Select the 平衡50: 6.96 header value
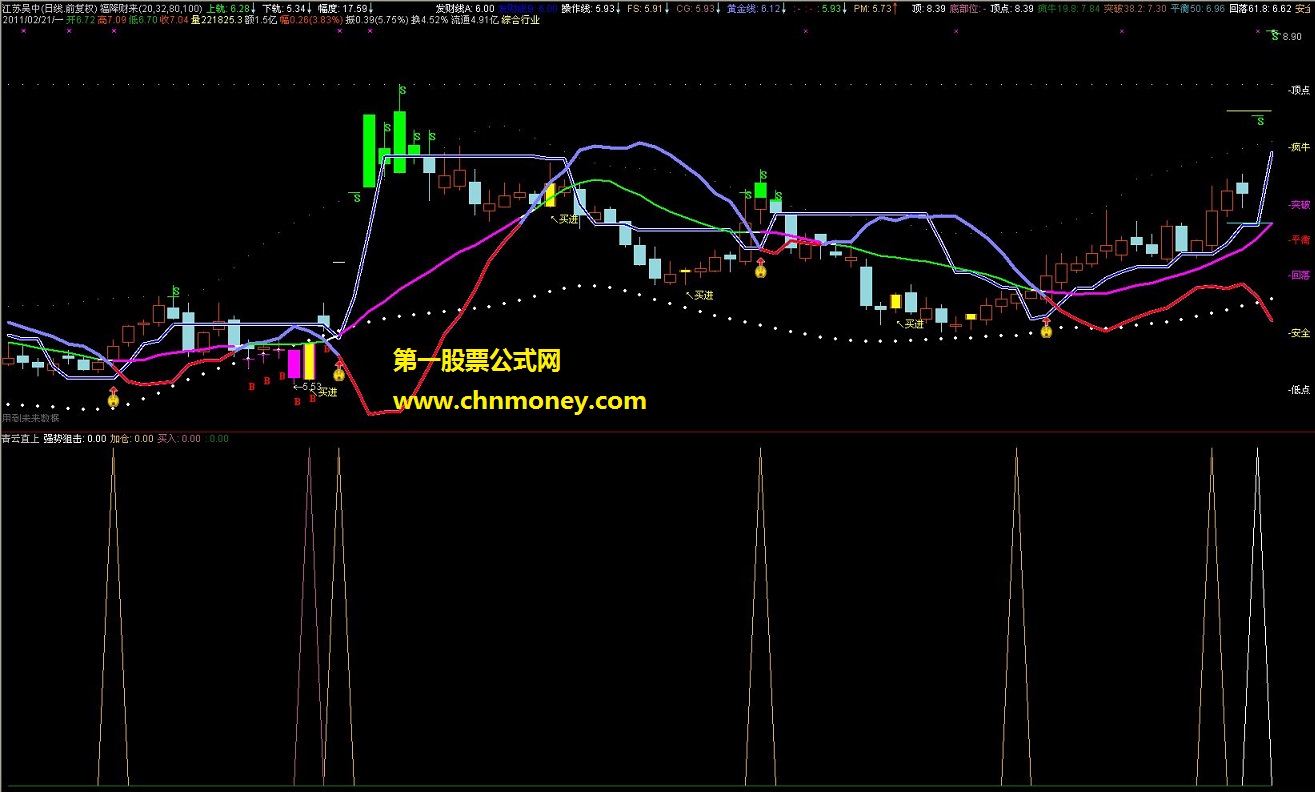Image resolution: width=1315 pixels, height=792 pixels. (1196, 7)
